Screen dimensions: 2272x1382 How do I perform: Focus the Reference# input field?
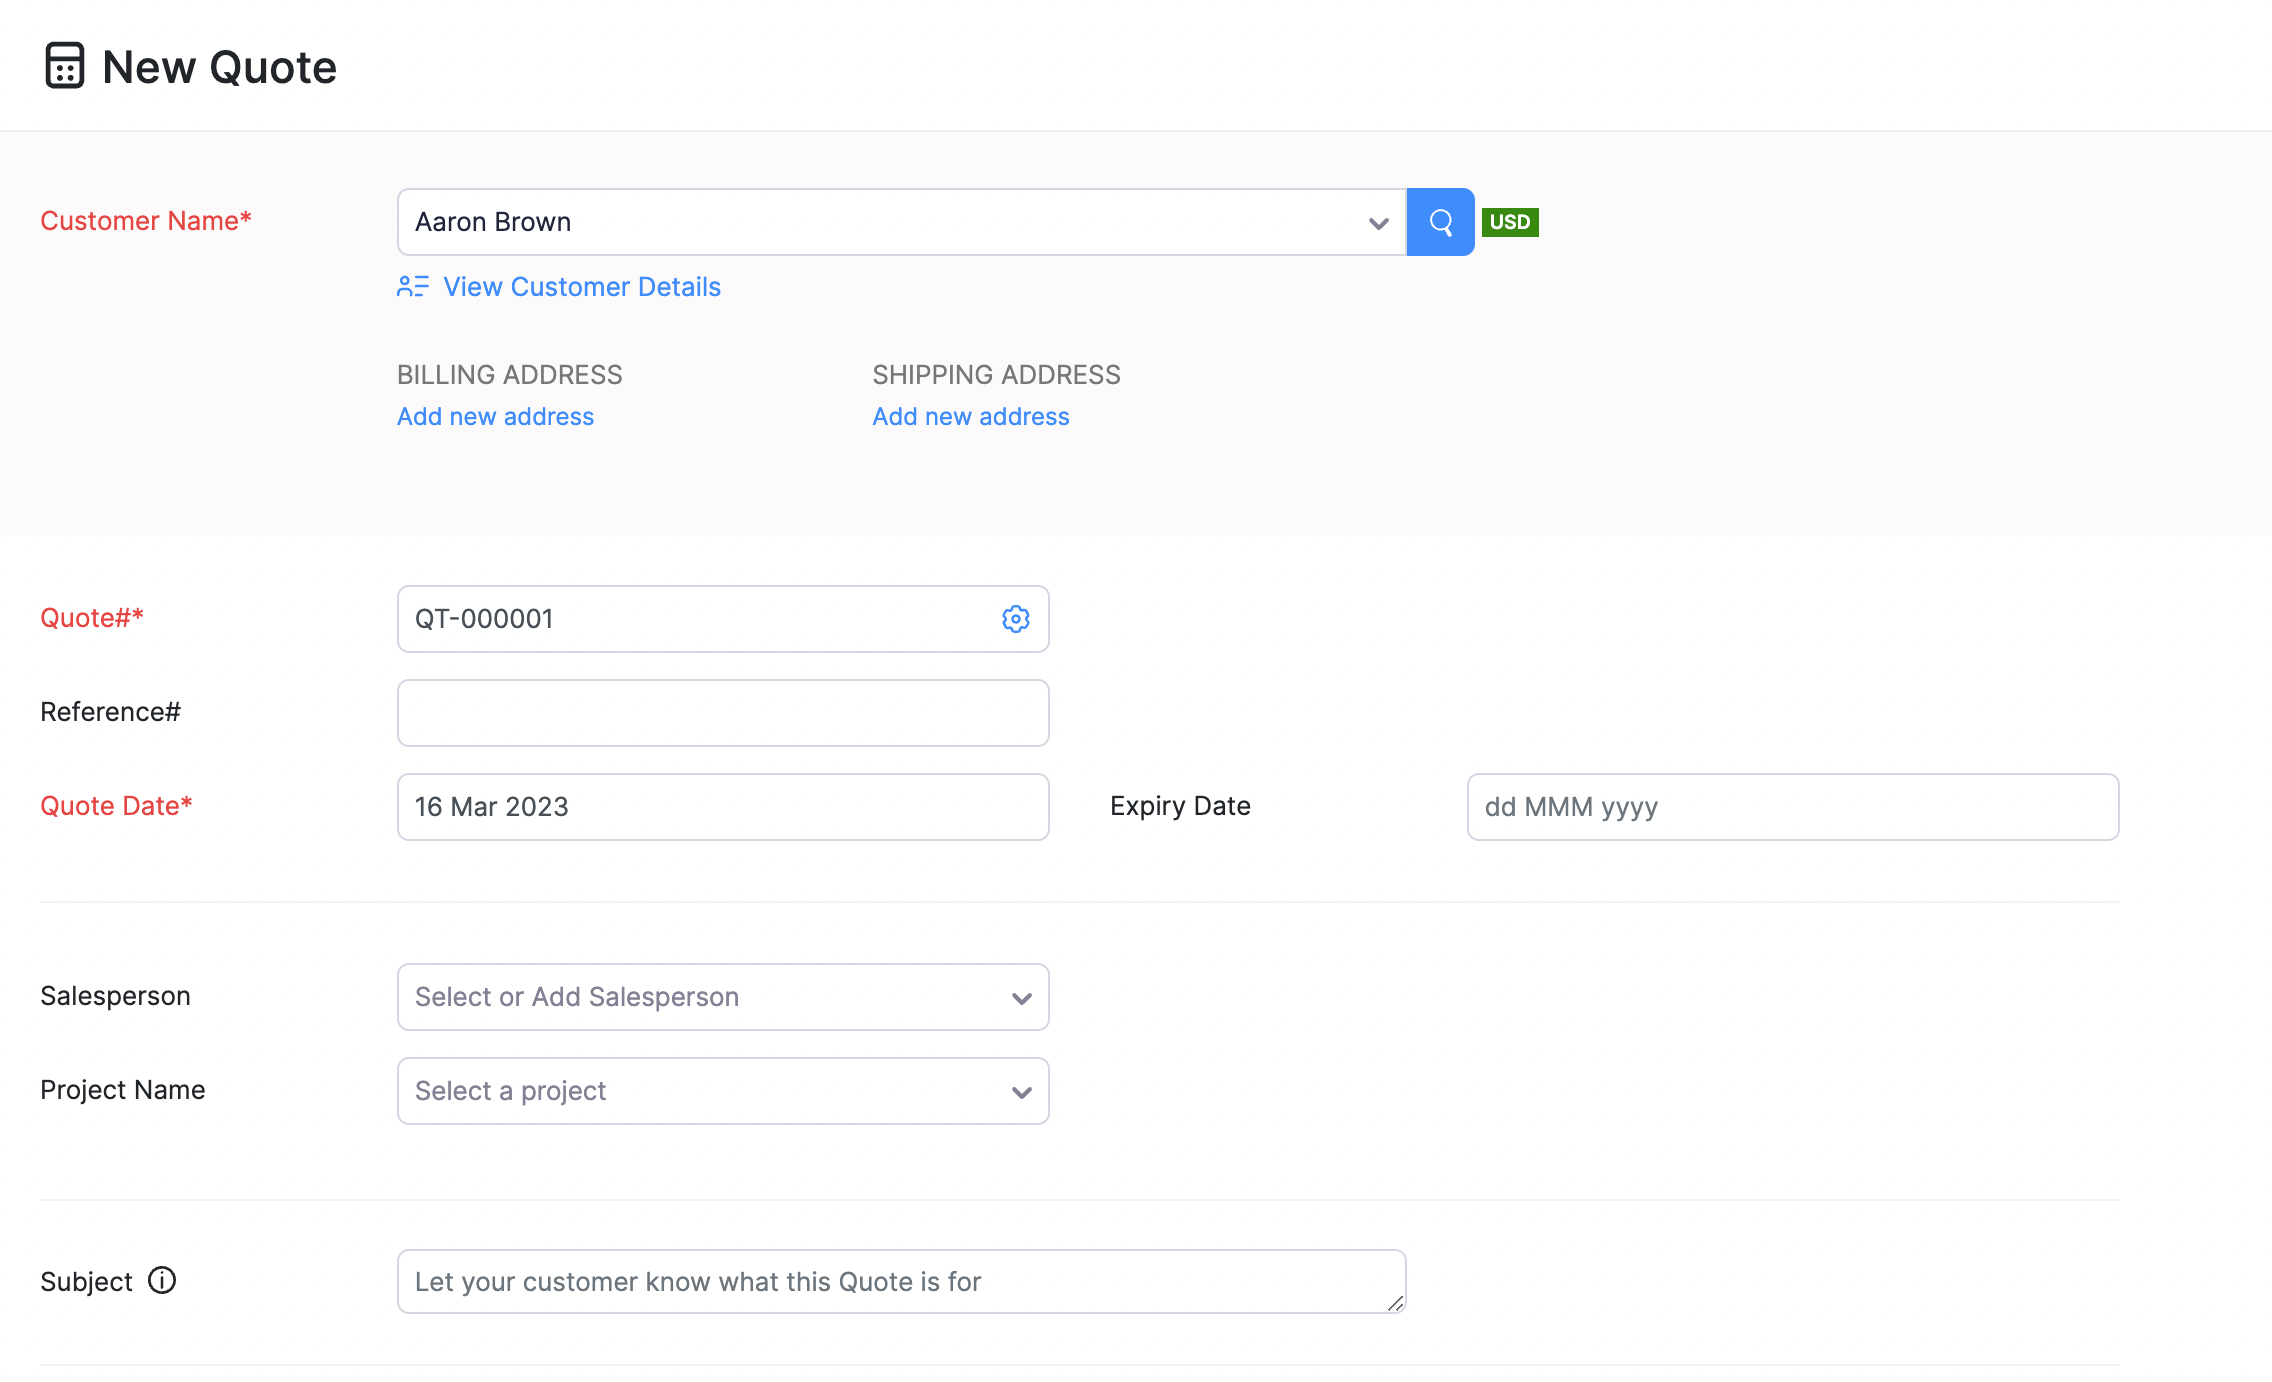pos(722,713)
